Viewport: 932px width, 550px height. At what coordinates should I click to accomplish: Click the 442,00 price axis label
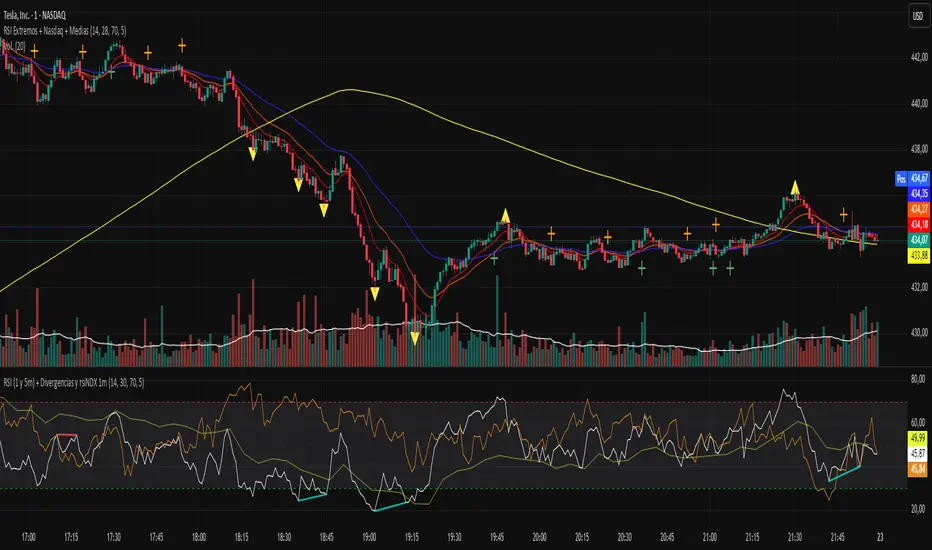[x=919, y=58]
